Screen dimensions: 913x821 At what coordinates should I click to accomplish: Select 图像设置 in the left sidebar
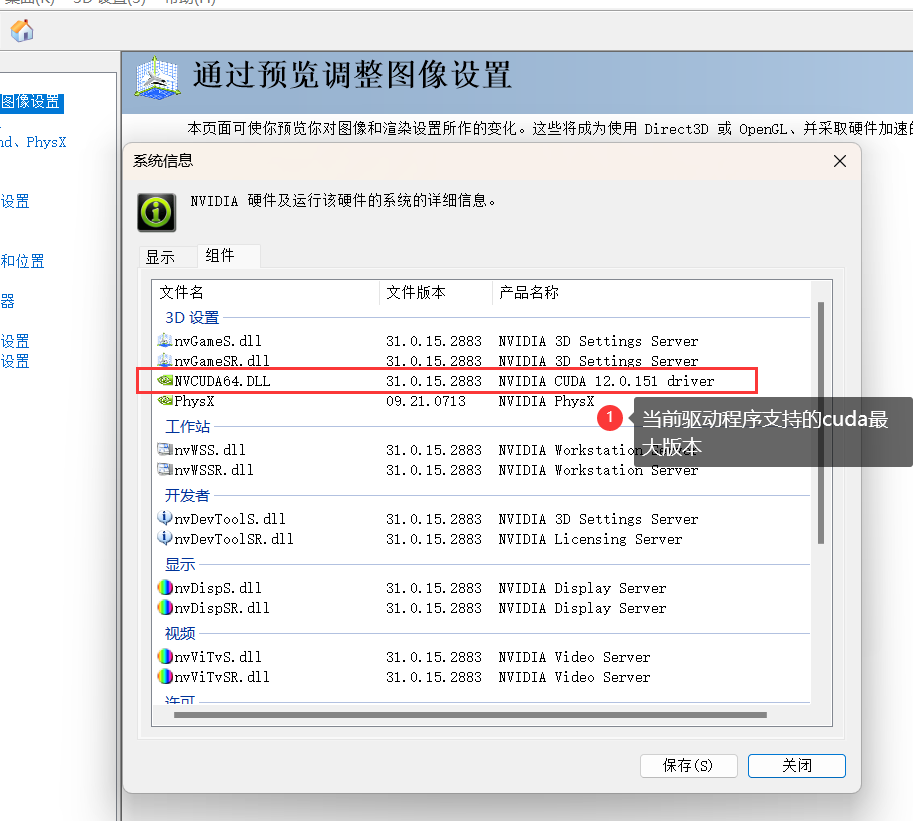(x=30, y=102)
